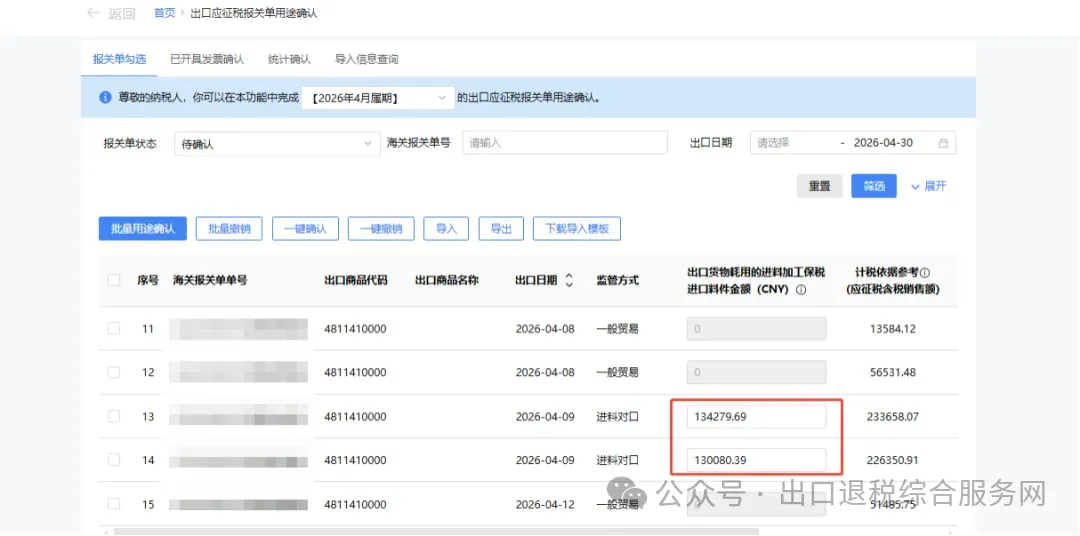Image resolution: width=1080 pixels, height=536 pixels.
Task: Tick the checkbox for row 15
Action: click(x=114, y=504)
